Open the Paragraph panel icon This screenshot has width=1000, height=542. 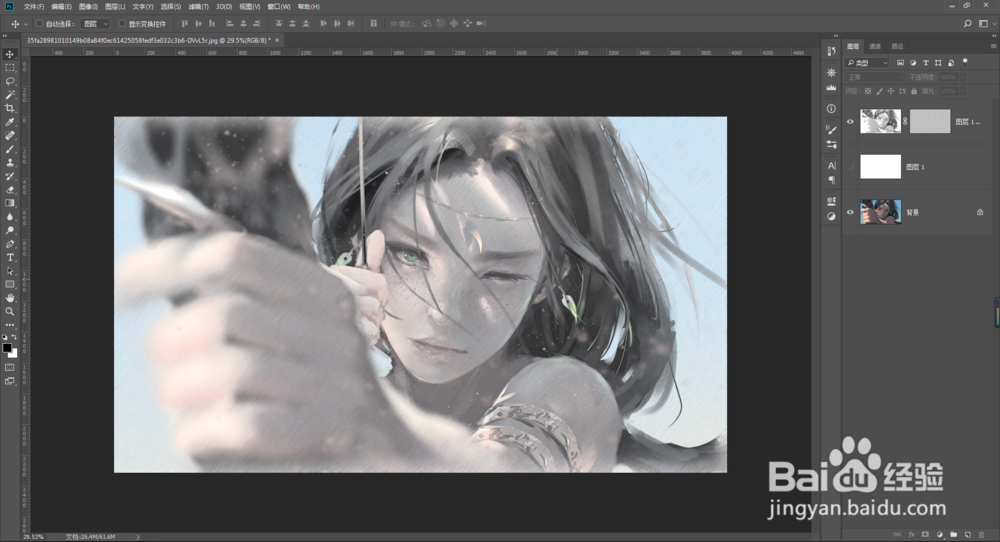(831, 180)
